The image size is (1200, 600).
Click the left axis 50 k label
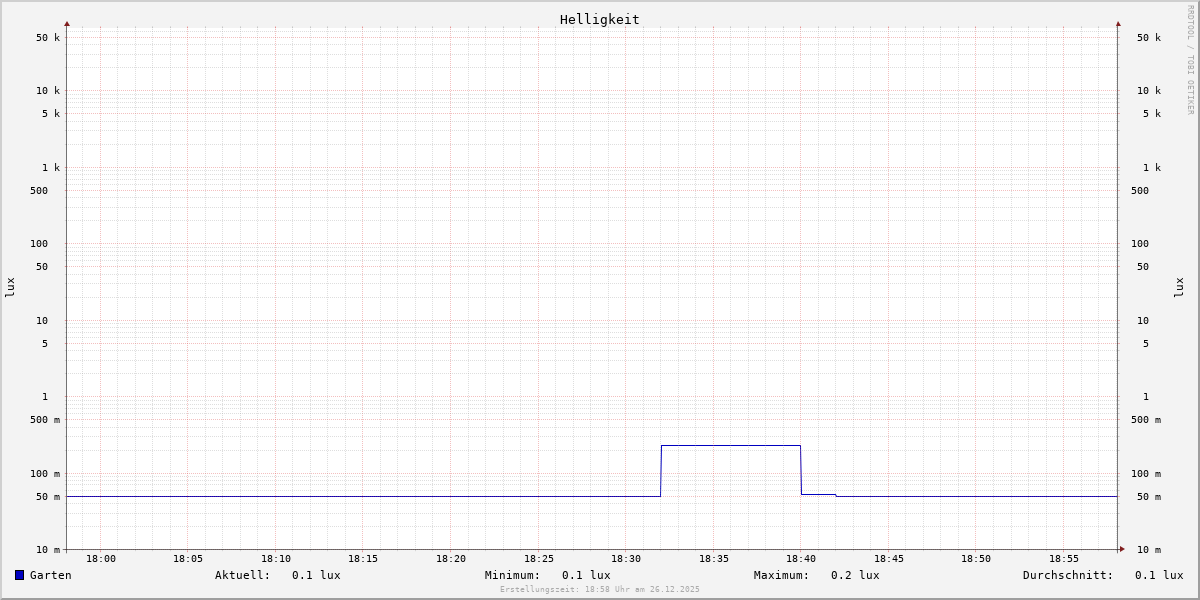point(48,38)
